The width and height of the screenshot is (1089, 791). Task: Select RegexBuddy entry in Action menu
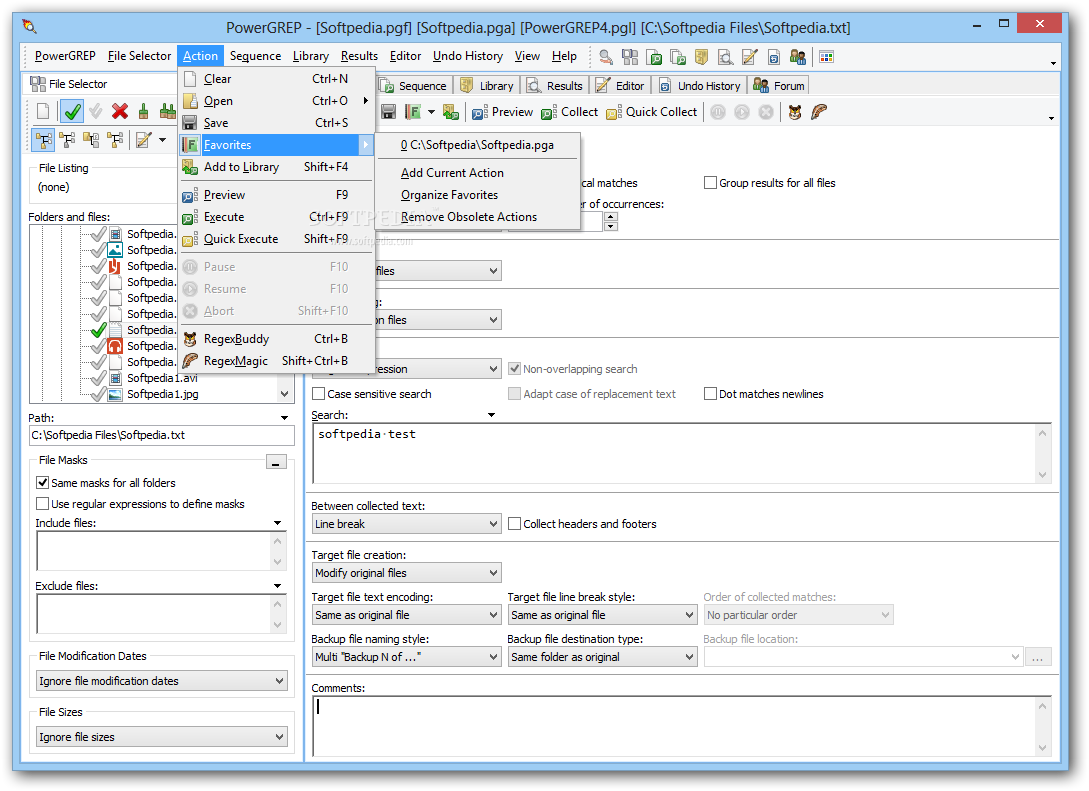pos(277,339)
